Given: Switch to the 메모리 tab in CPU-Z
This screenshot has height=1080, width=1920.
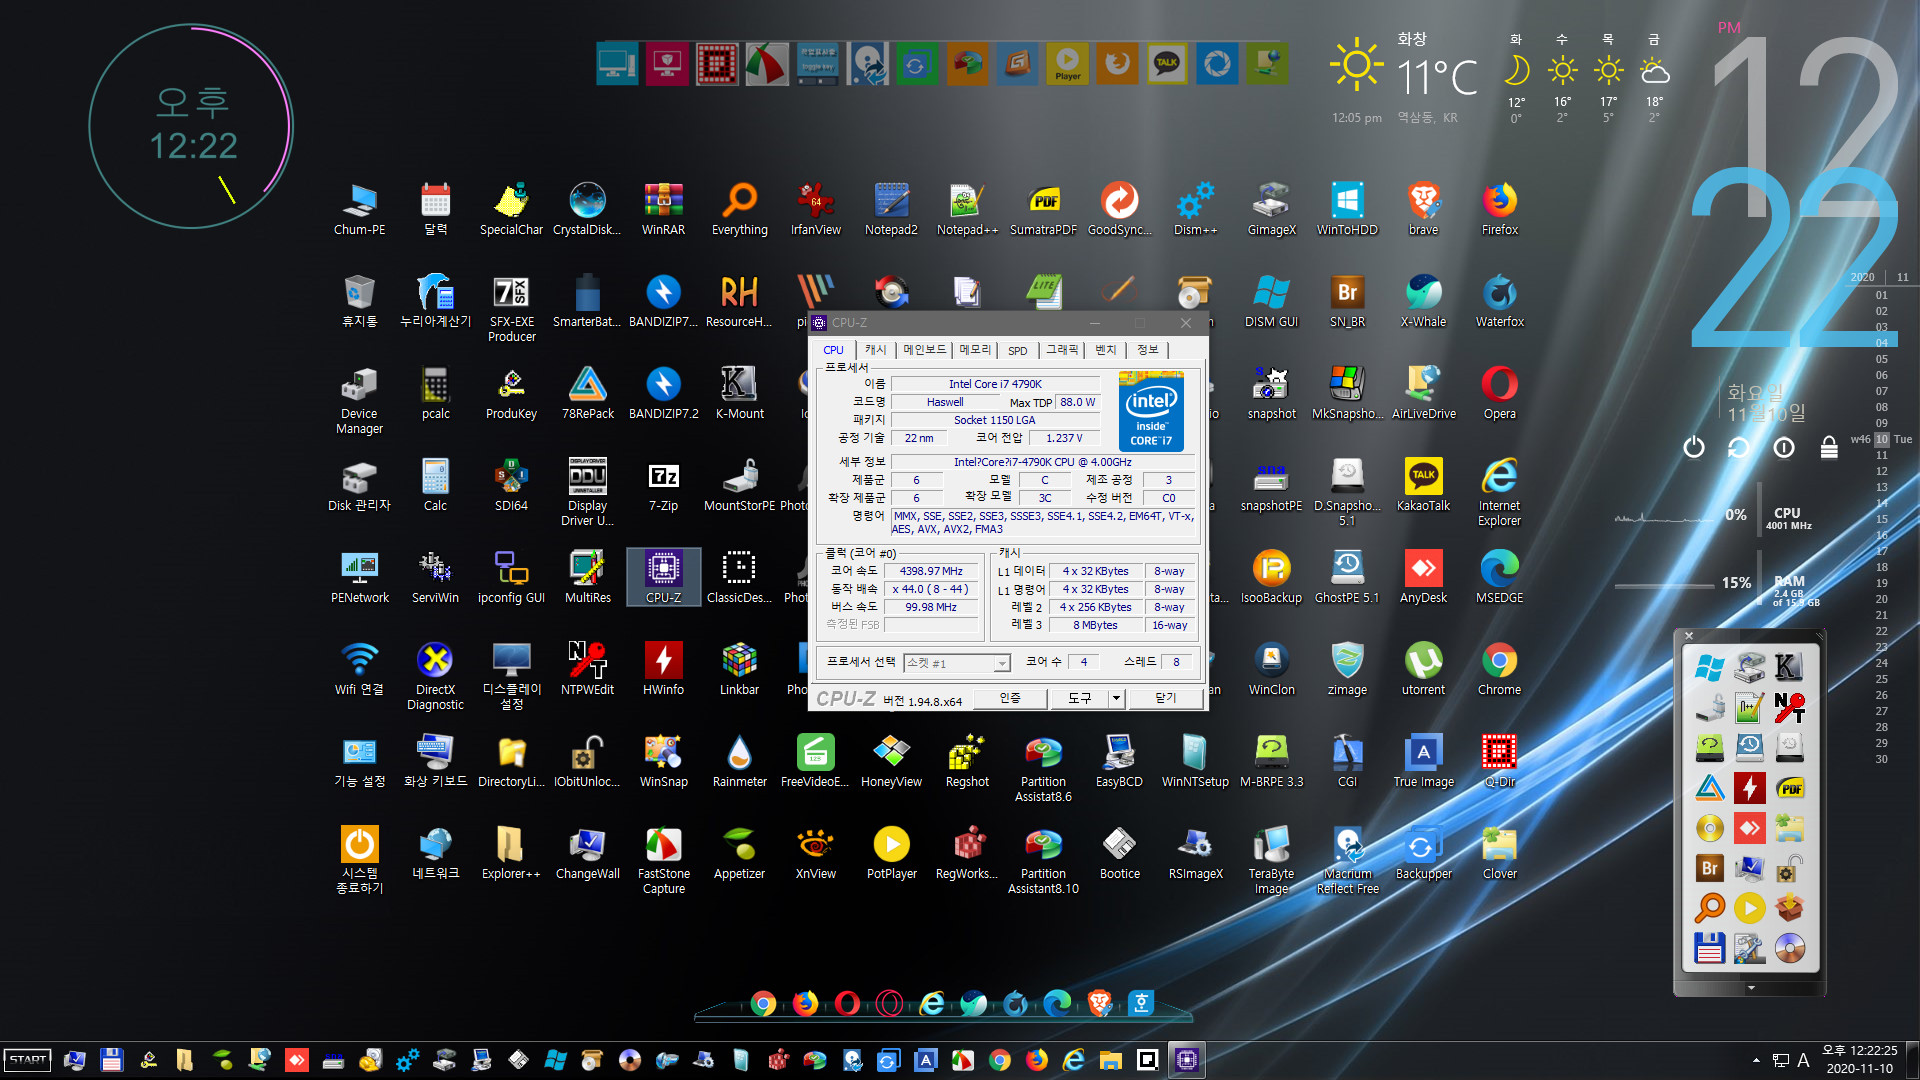Looking at the screenshot, I should pos(975,350).
